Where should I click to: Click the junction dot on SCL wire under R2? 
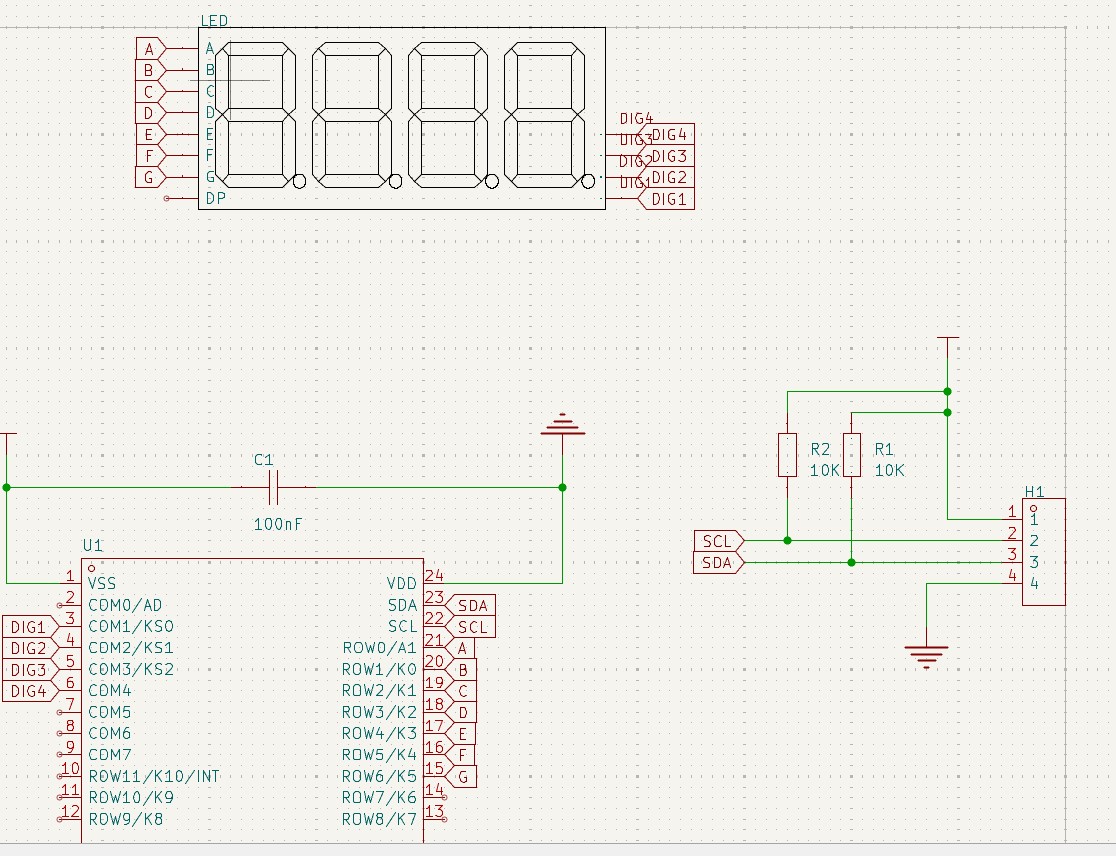788,540
